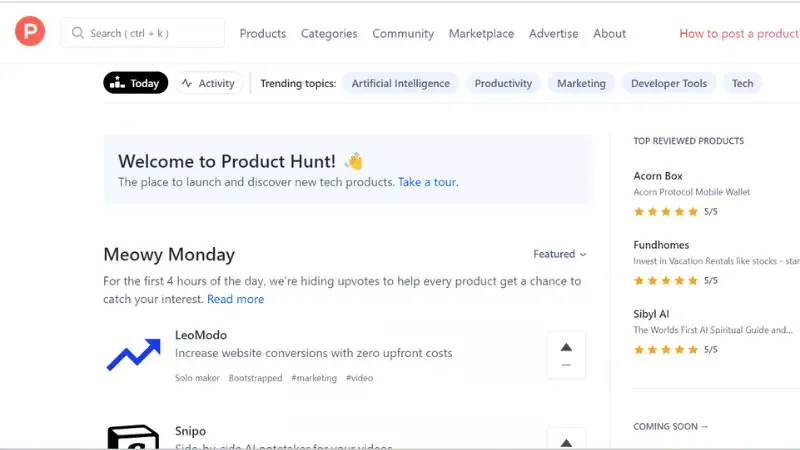Click 'Invest in Vacation Rentals like stocks' text
800x450 pixels.
point(716,261)
